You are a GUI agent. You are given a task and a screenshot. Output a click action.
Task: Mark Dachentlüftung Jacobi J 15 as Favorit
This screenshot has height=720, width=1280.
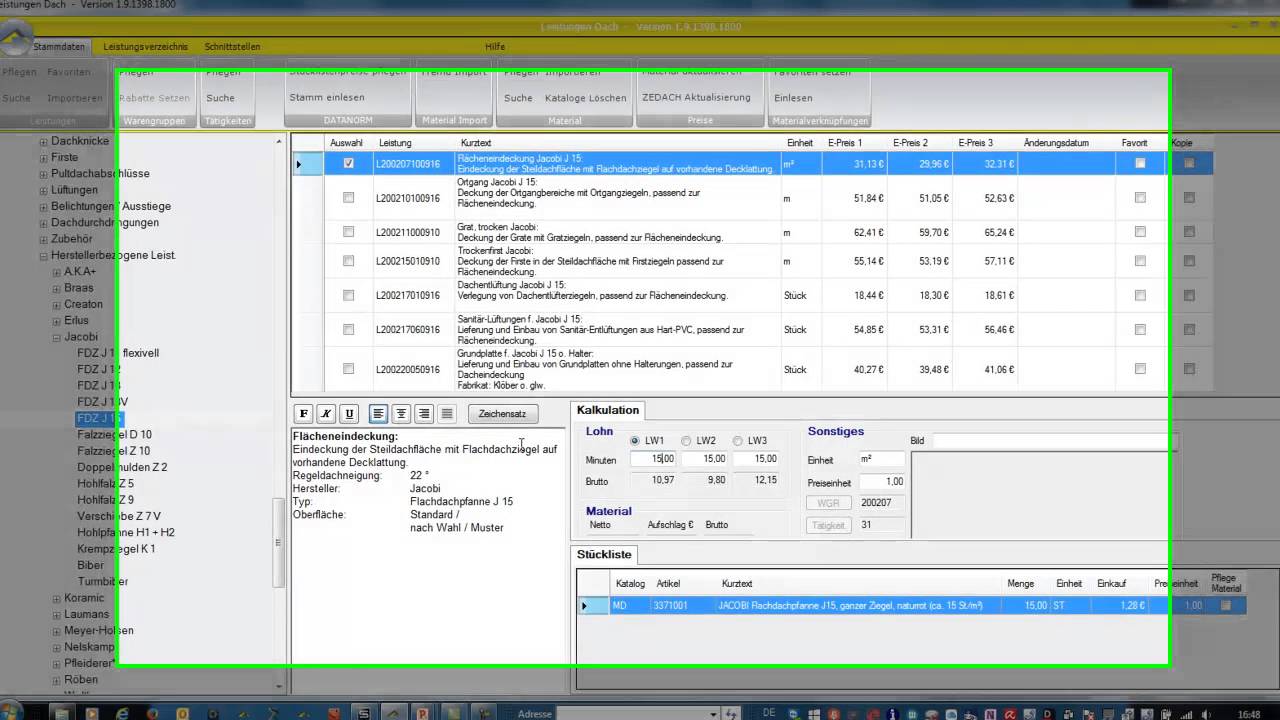point(1140,295)
